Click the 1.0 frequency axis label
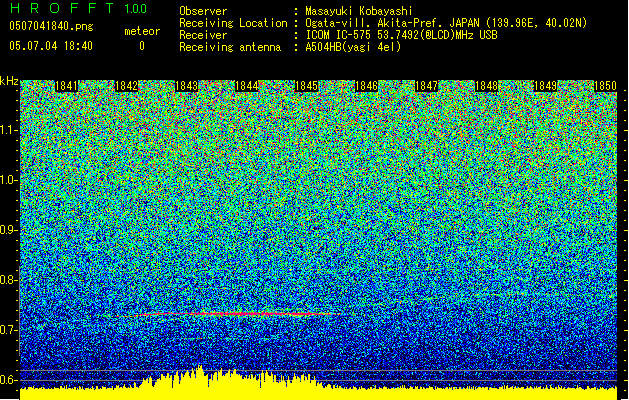The width and height of the screenshot is (629, 400). (x=9, y=180)
